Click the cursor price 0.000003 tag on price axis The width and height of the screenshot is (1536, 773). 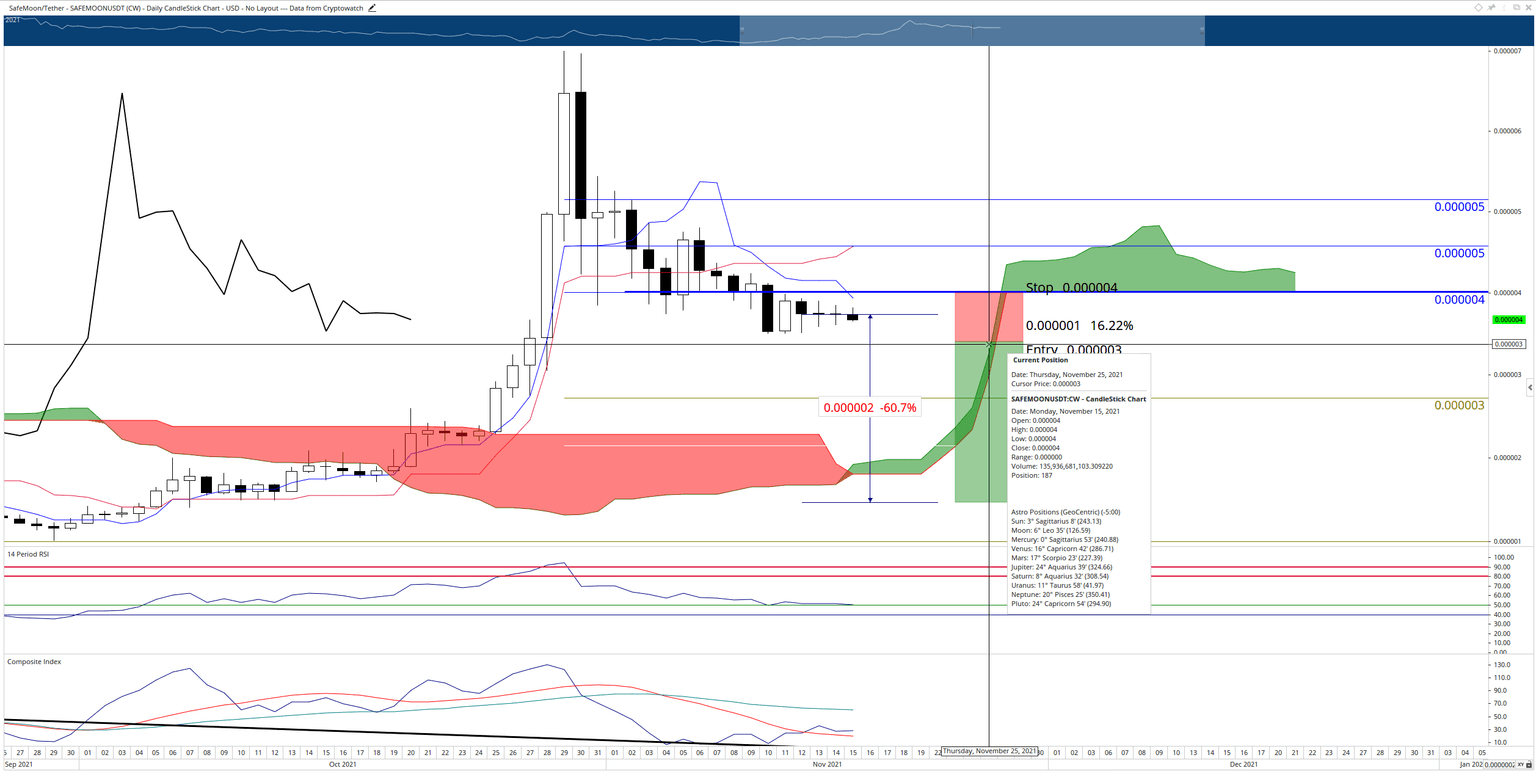1508,344
